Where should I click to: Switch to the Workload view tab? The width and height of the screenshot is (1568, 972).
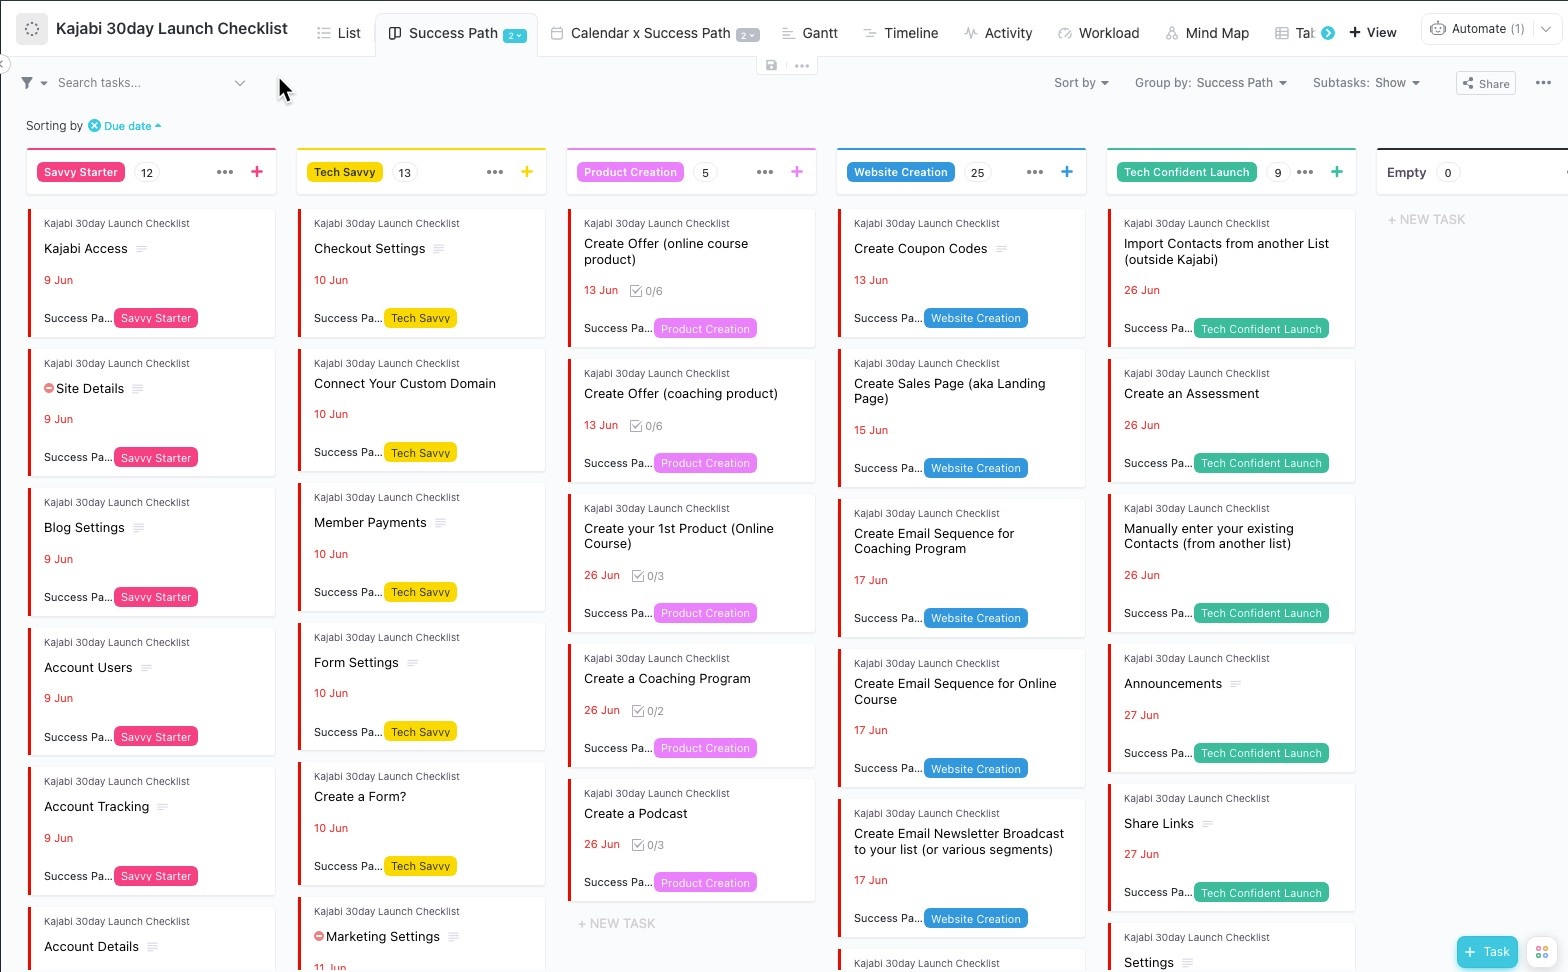coord(1098,33)
